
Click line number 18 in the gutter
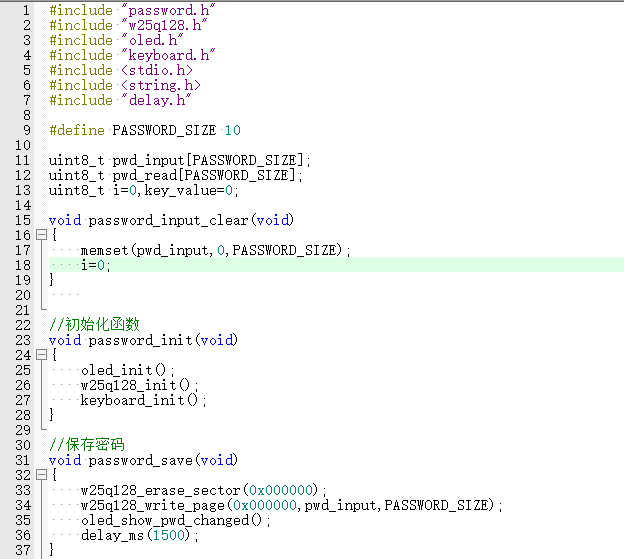pyautogui.click(x=23, y=265)
